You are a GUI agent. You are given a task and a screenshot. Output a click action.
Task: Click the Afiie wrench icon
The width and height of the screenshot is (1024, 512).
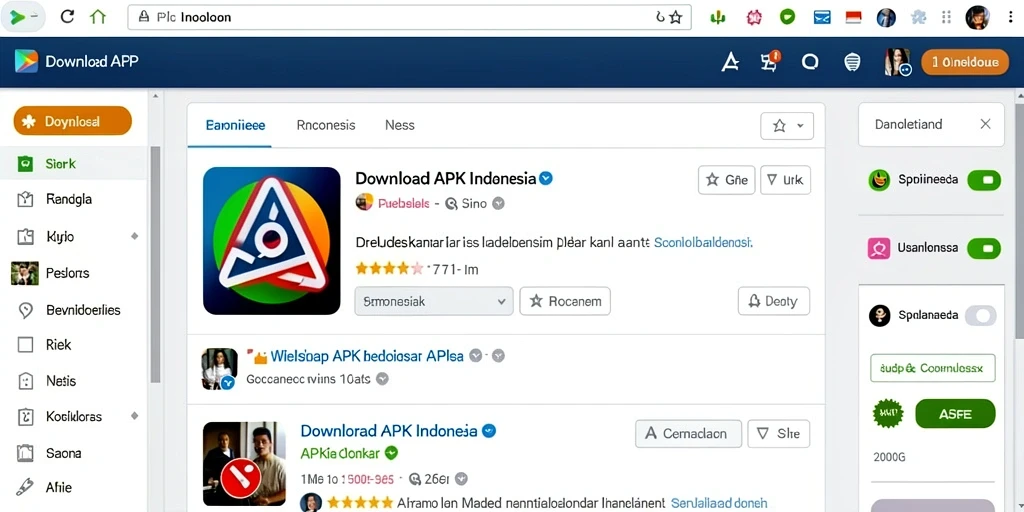(25, 487)
